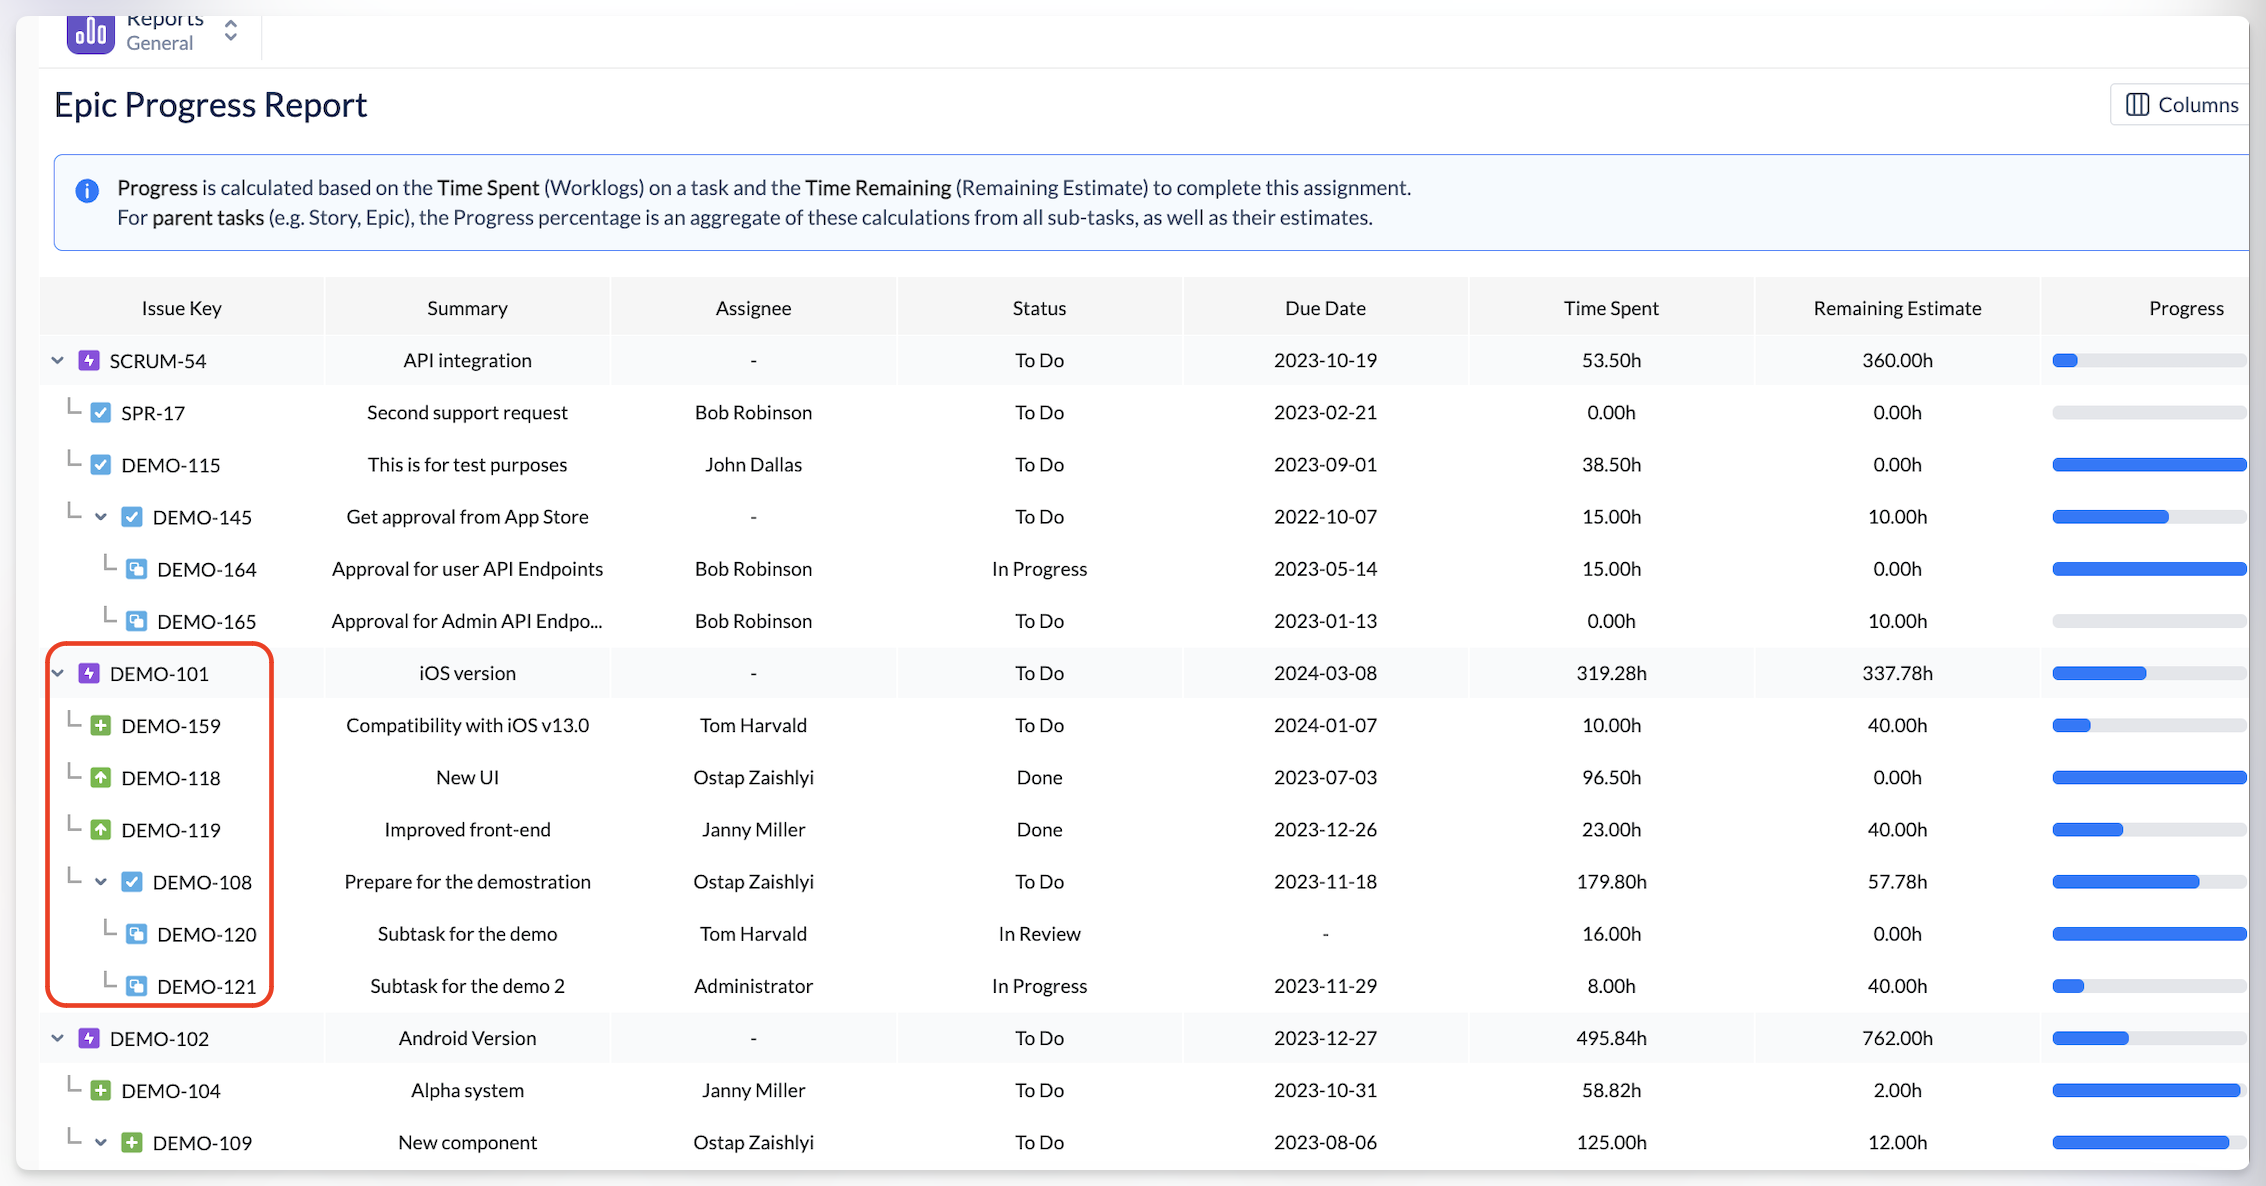
Task: Click the task checkbox icon beside DEMO-108
Action: [132, 881]
